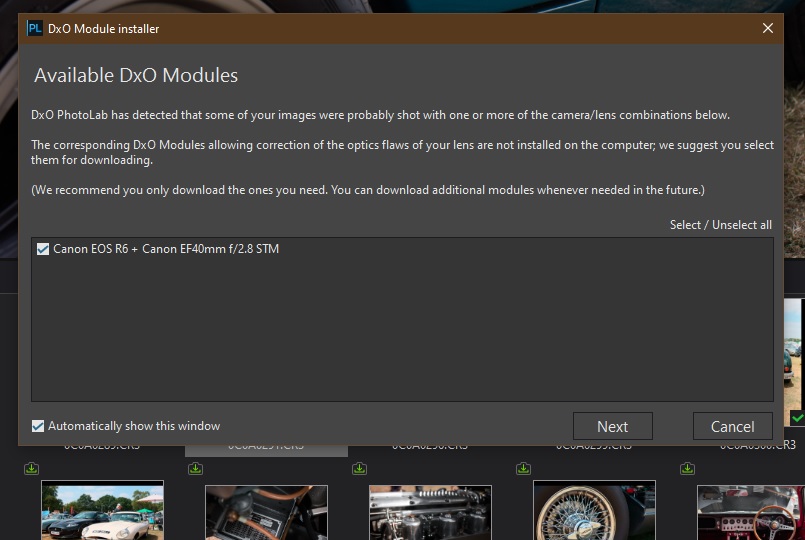Image resolution: width=805 pixels, height=540 pixels.
Task: Close the DxO Module installer dialog
Action: tap(768, 28)
